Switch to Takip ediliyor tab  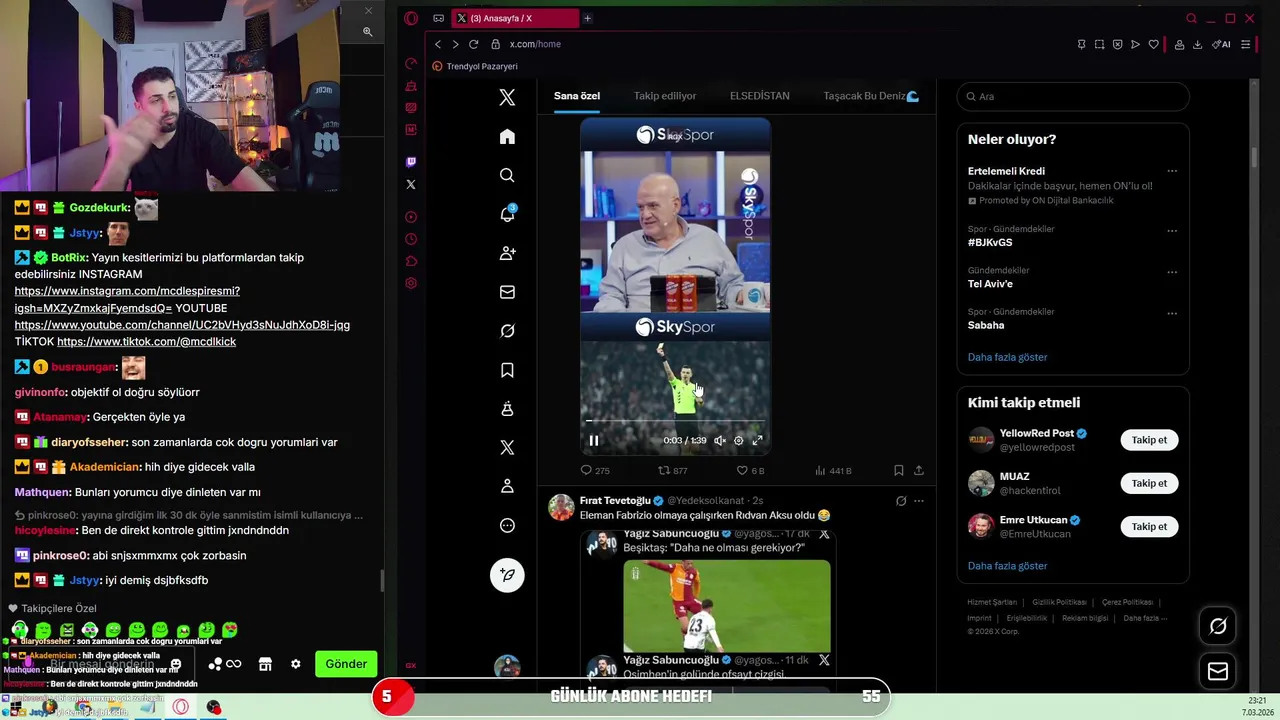tap(665, 96)
